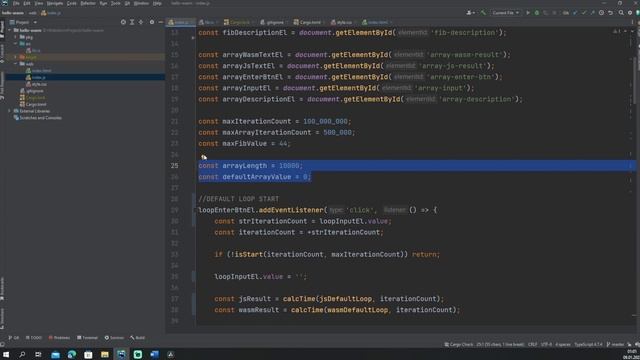Click the Git push arrow icon
Screen dimensions: 640x360
pyautogui.click(x=592, y=13)
